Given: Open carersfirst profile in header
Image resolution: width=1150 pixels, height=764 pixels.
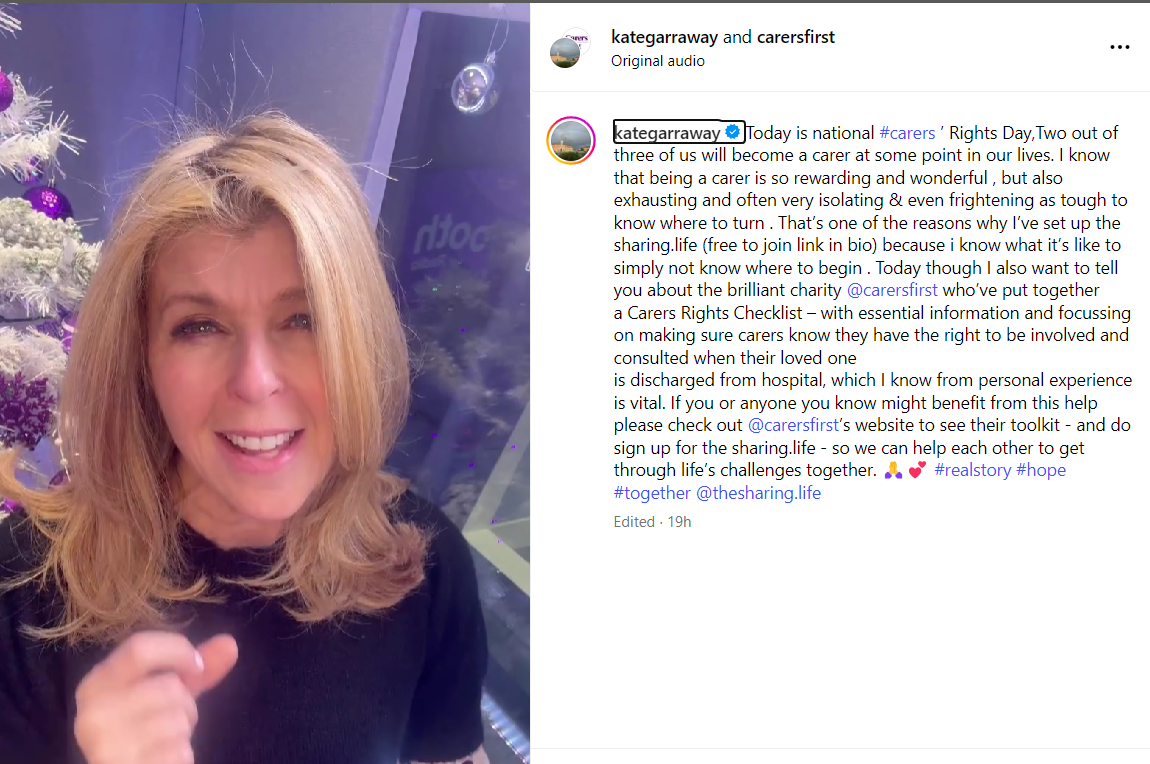Looking at the screenshot, I should pyautogui.click(x=796, y=37).
